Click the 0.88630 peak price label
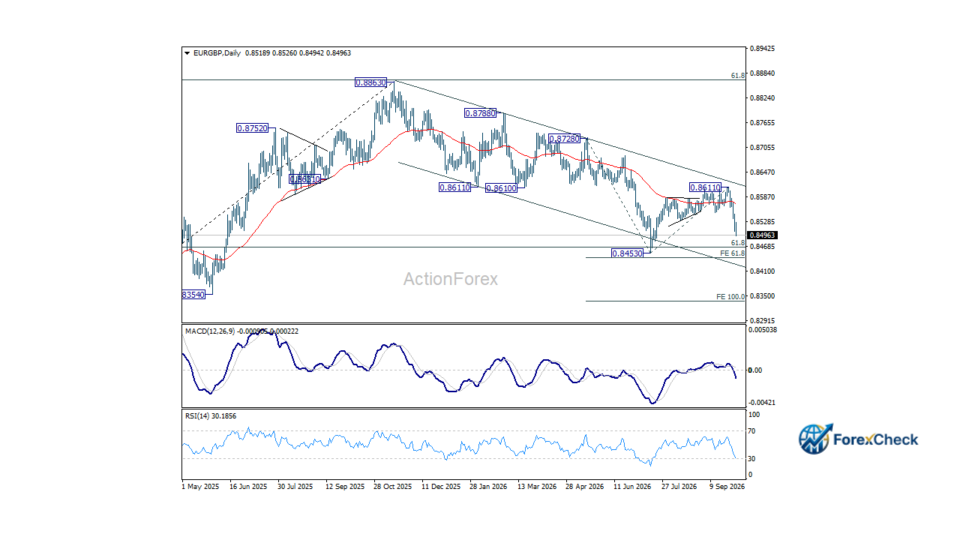The height and width of the screenshot is (540, 960). tap(371, 82)
